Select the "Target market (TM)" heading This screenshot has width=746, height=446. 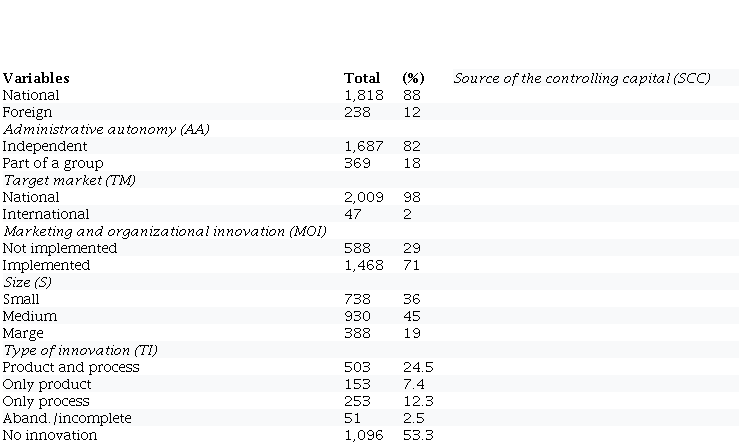tap(69, 180)
